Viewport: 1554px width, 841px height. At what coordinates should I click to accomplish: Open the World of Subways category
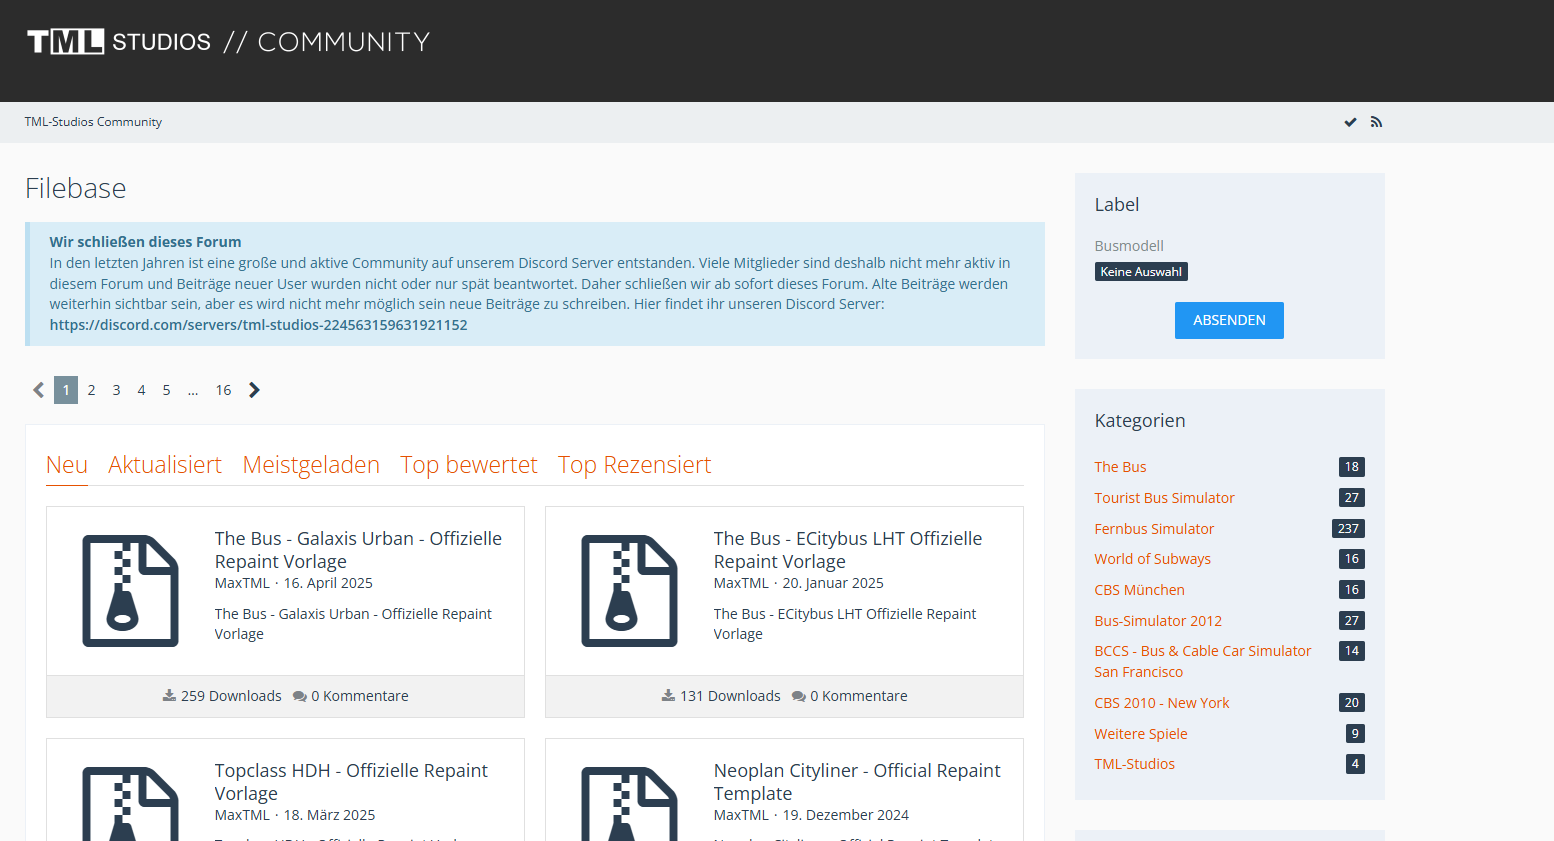pos(1152,559)
